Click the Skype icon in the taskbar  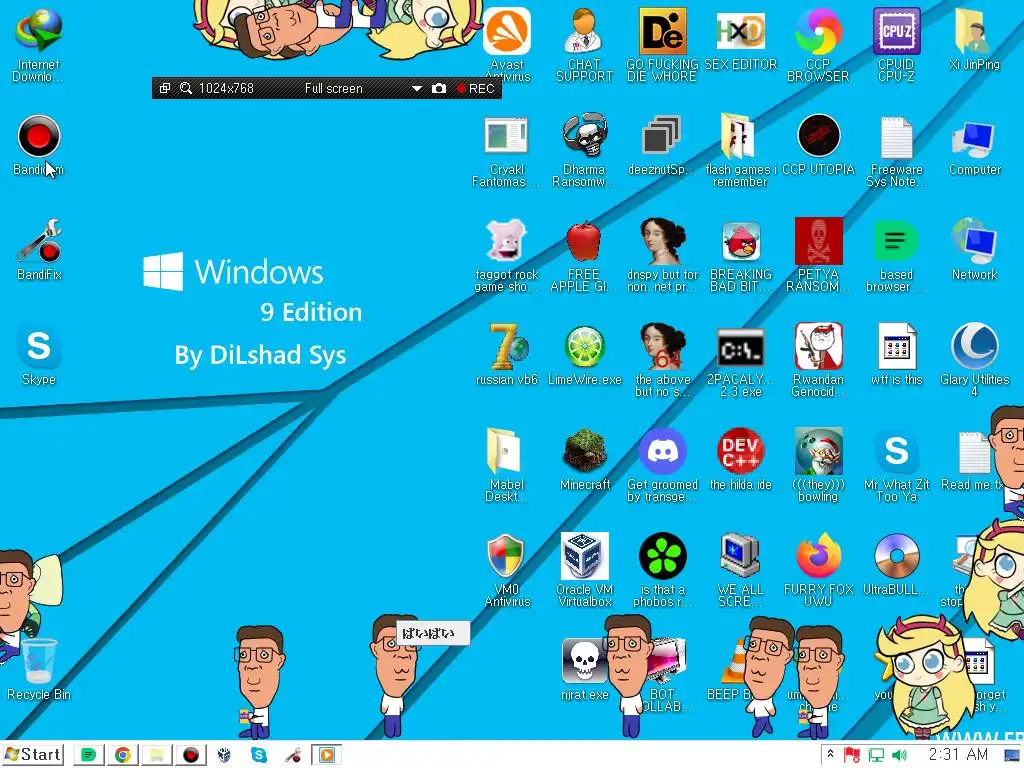259,755
